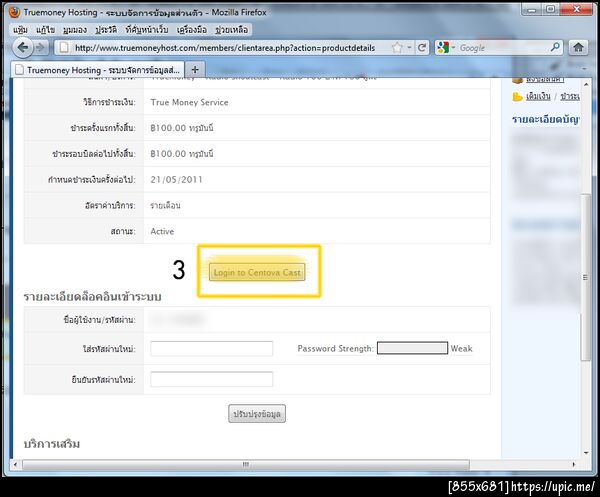The image size is (600, 497).
Task: Click the new password input field
Action: [212, 349]
